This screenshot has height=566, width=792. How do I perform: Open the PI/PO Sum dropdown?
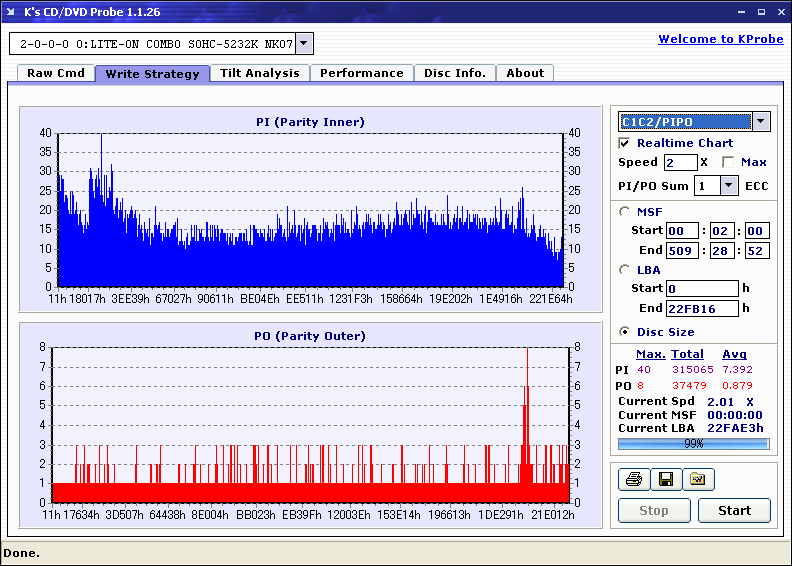click(x=728, y=185)
